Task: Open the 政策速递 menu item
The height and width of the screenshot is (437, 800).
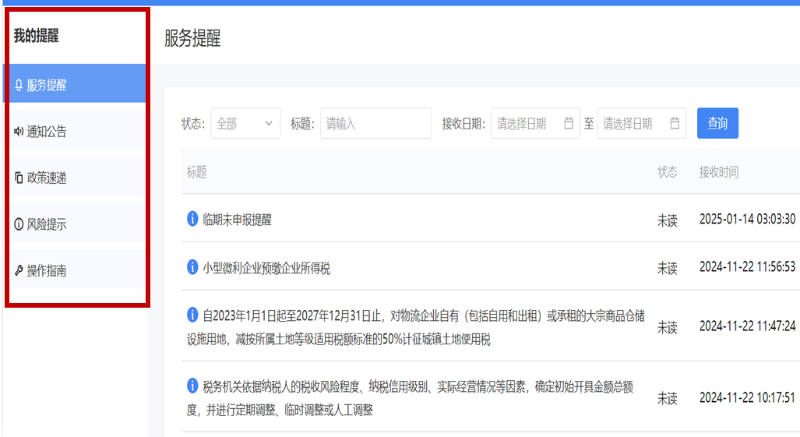Action: point(47,178)
